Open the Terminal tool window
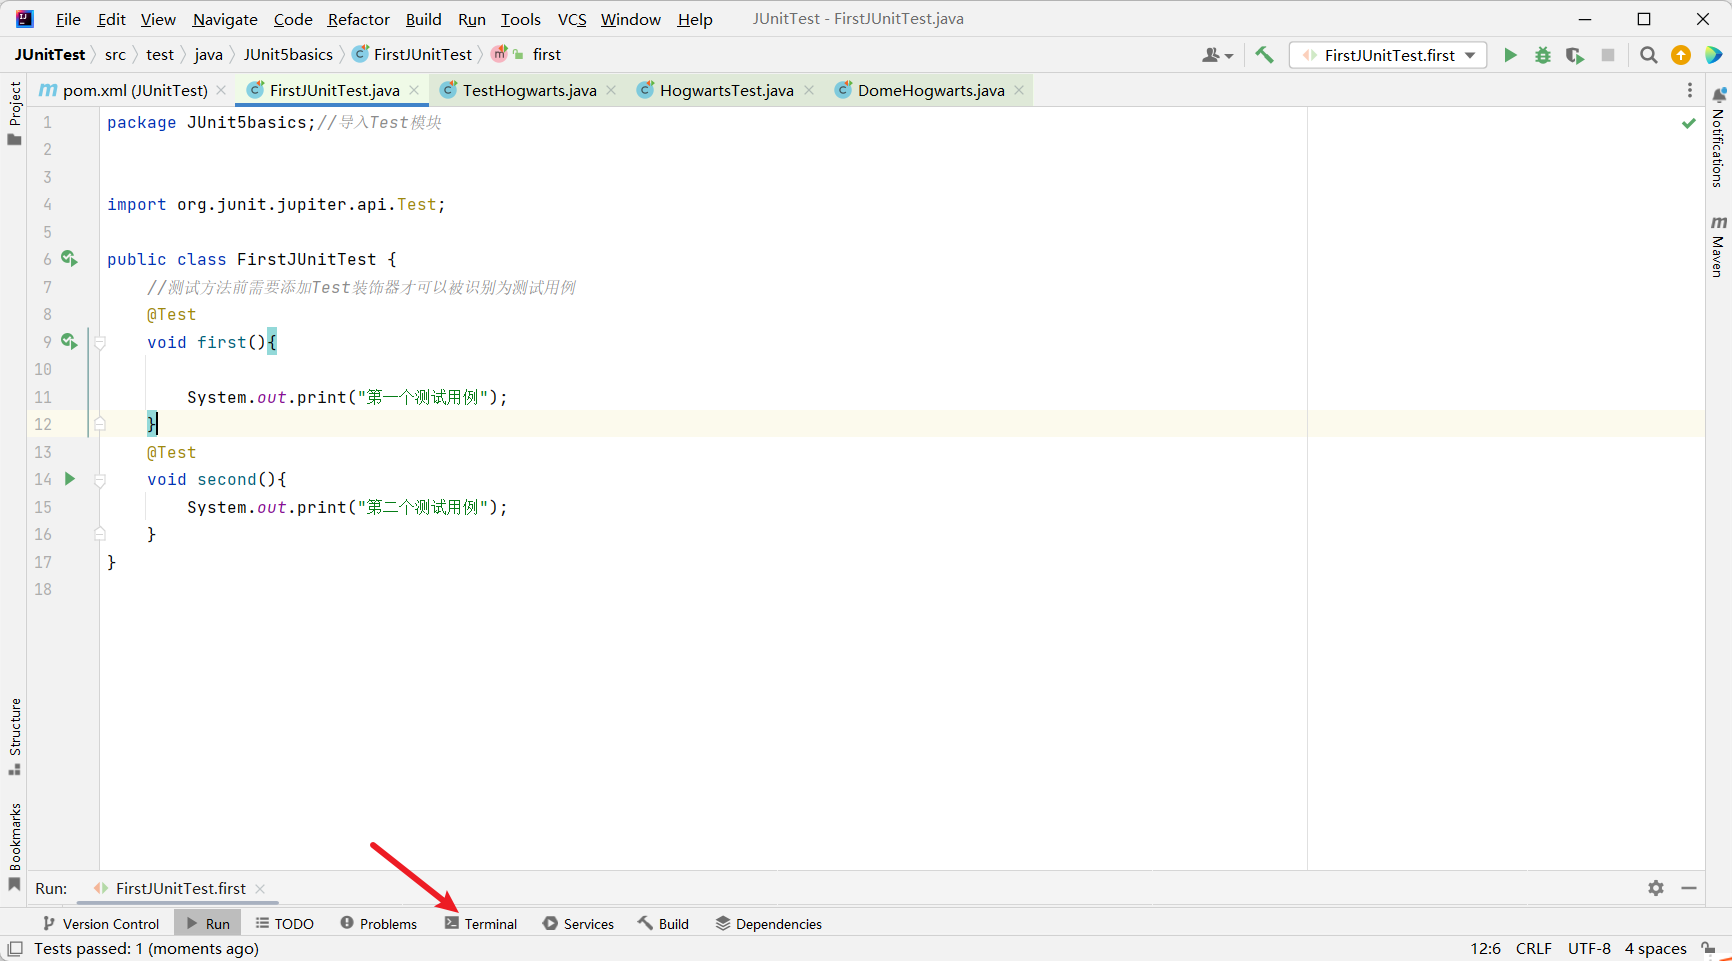 point(481,924)
